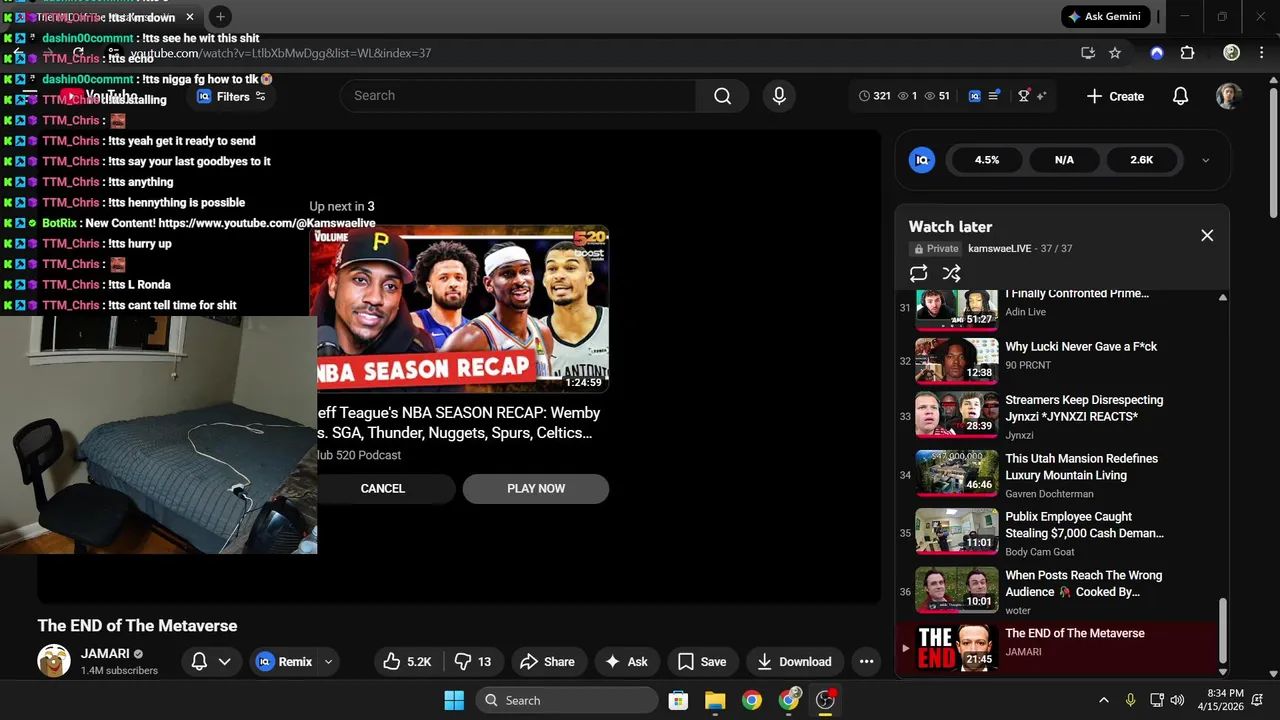Viewport: 1280px width, 720px height.
Task: Open YouTube notifications bell
Action: (x=1180, y=96)
